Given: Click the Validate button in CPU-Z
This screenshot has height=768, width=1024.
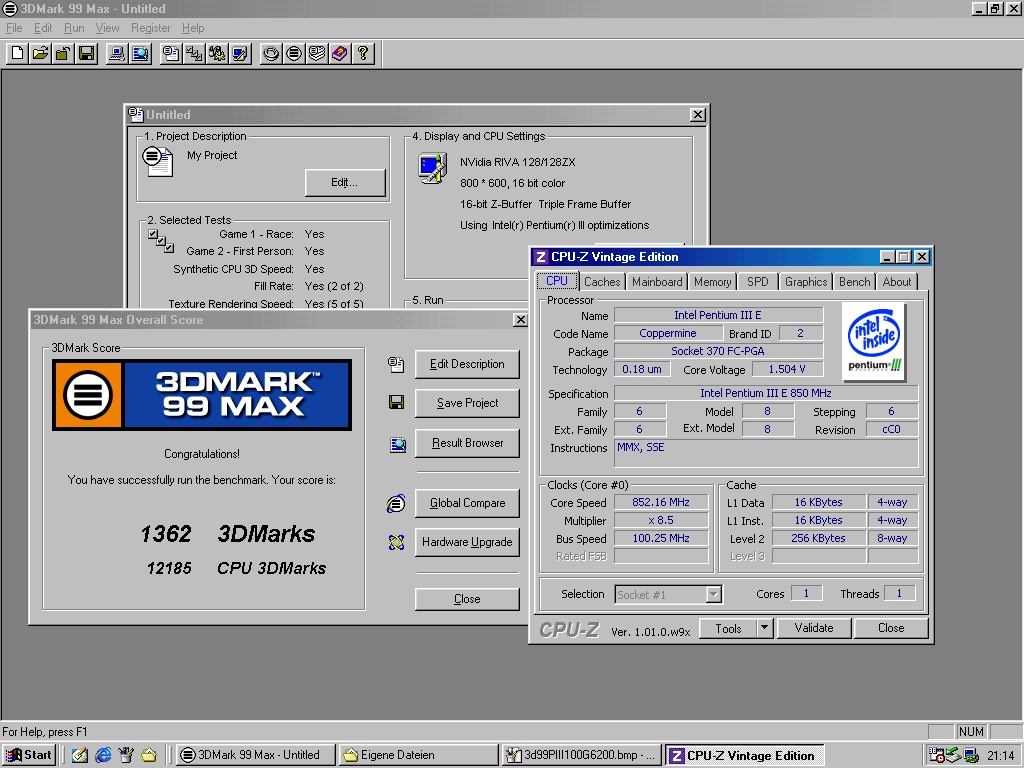Looking at the screenshot, I should click(813, 628).
